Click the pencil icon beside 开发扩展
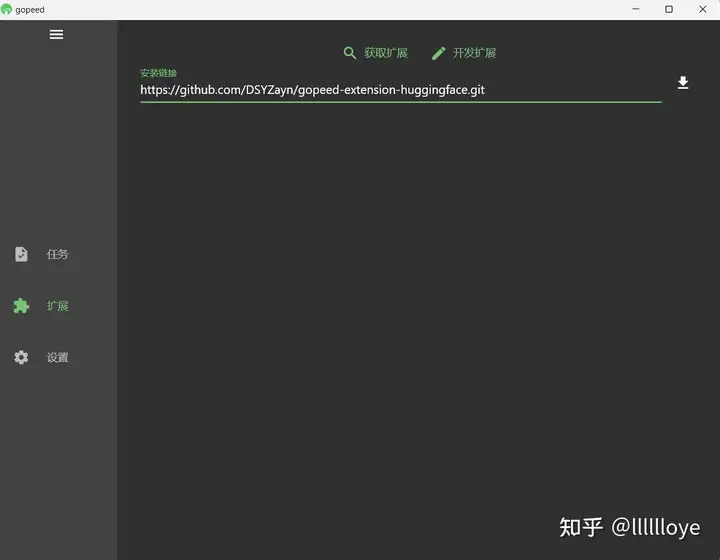The width and height of the screenshot is (720, 560). coord(438,53)
